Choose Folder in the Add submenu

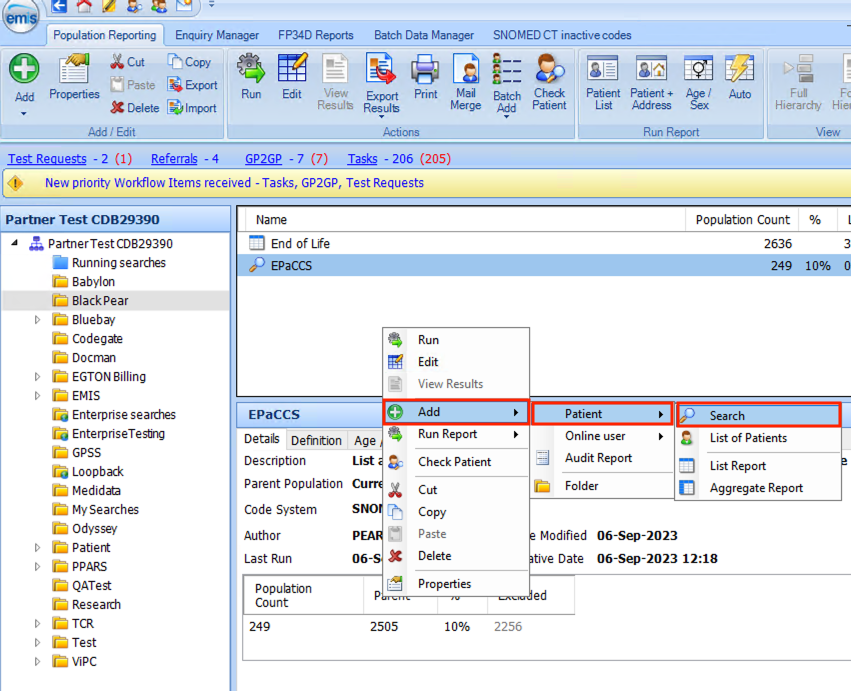point(602,486)
